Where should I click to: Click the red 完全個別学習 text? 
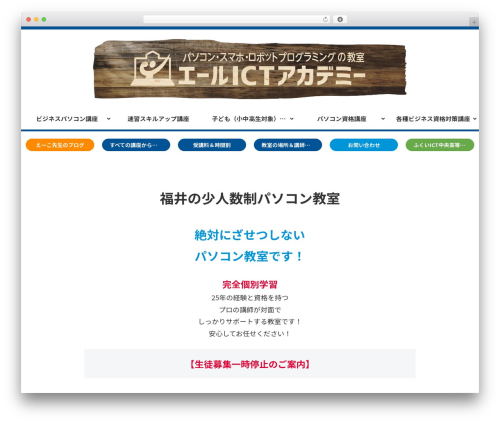click(250, 285)
